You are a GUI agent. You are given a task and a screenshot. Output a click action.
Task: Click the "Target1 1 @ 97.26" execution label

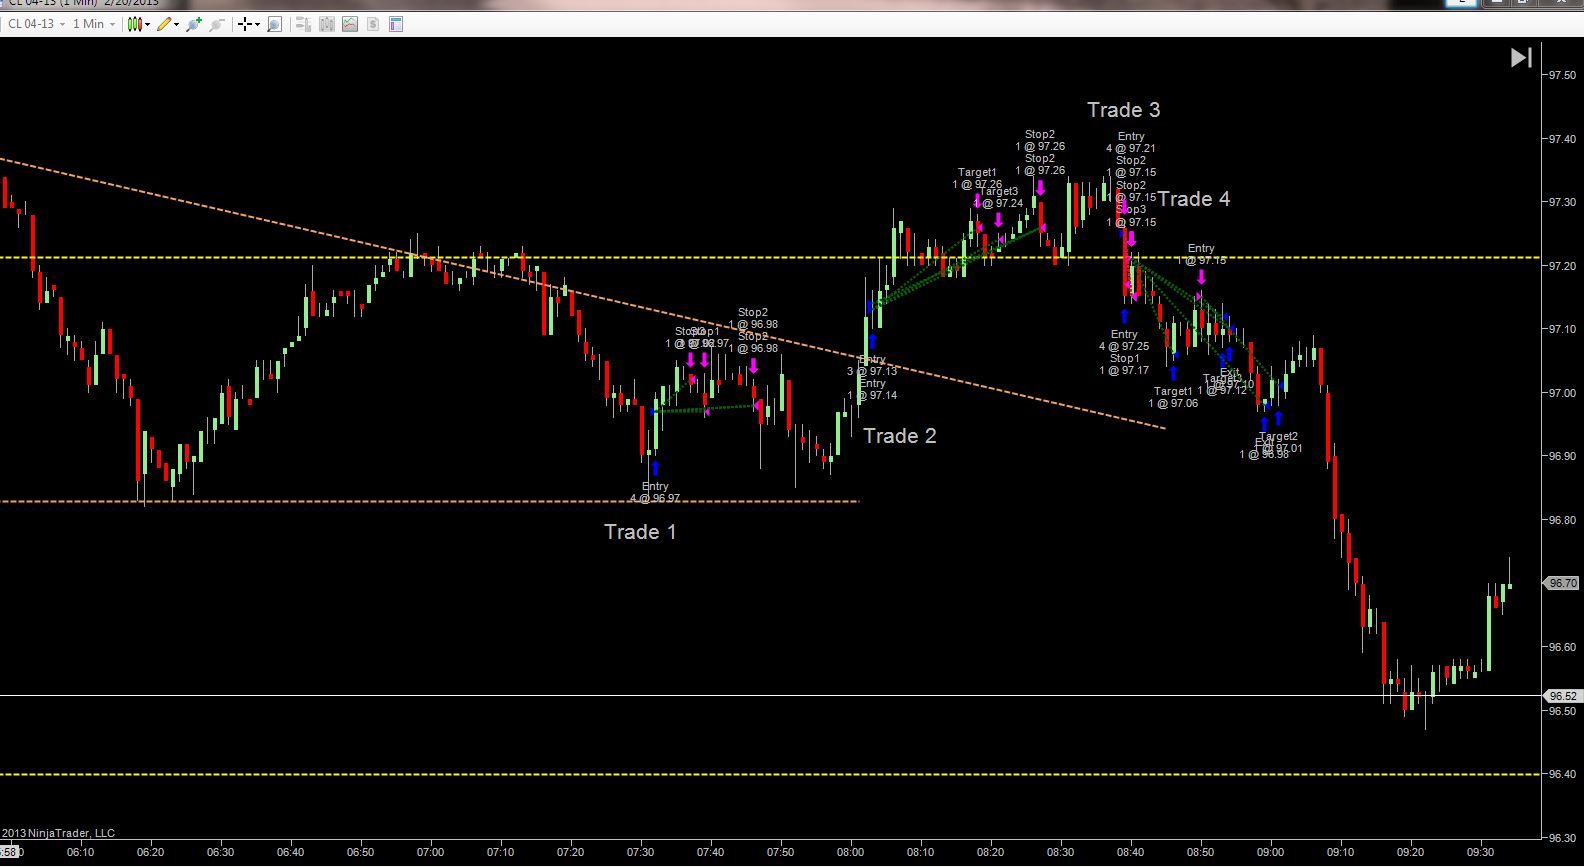[977, 178]
